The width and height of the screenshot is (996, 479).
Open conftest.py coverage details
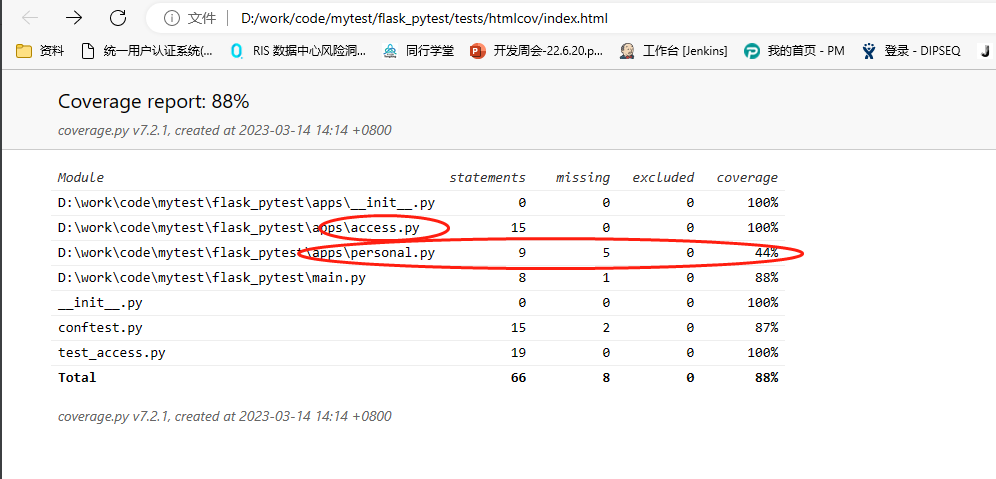[x=100, y=328]
